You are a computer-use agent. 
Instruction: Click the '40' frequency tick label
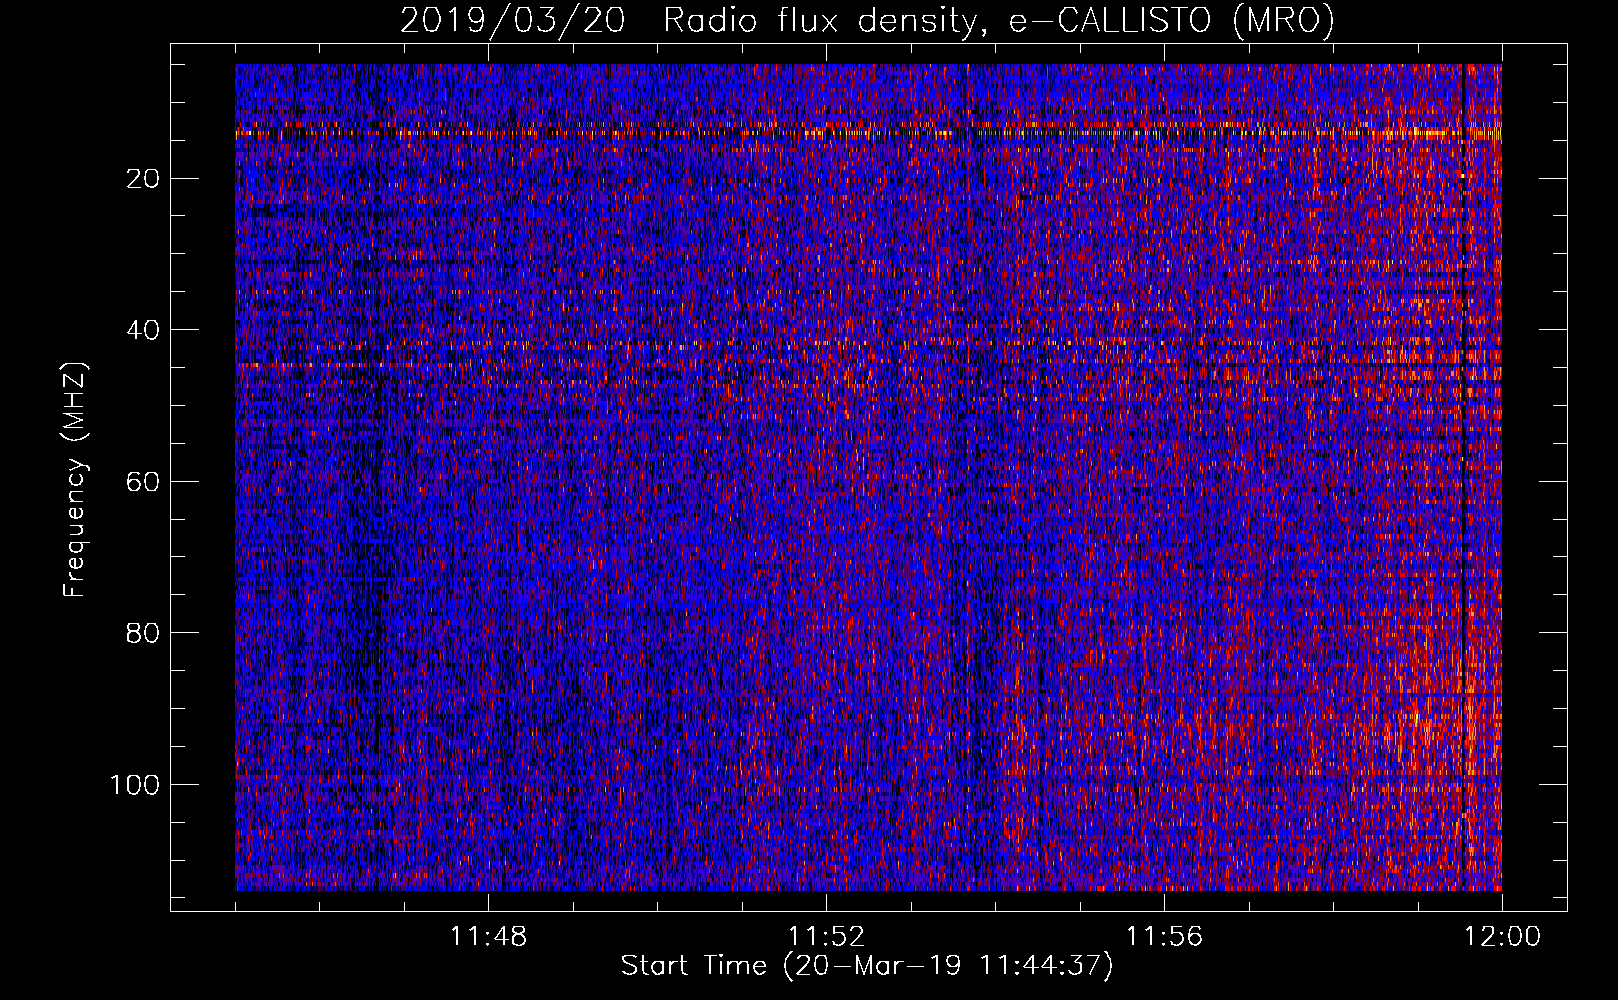[144, 330]
